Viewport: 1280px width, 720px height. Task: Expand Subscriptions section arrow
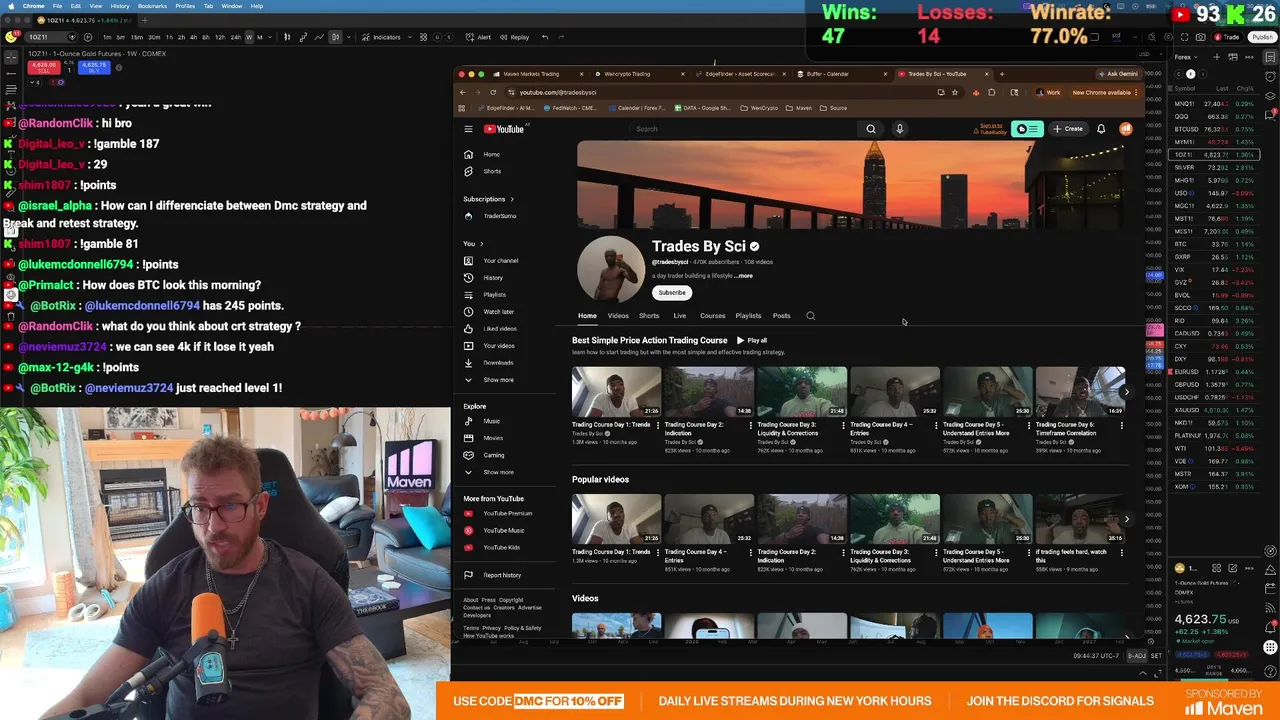coord(512,199)
